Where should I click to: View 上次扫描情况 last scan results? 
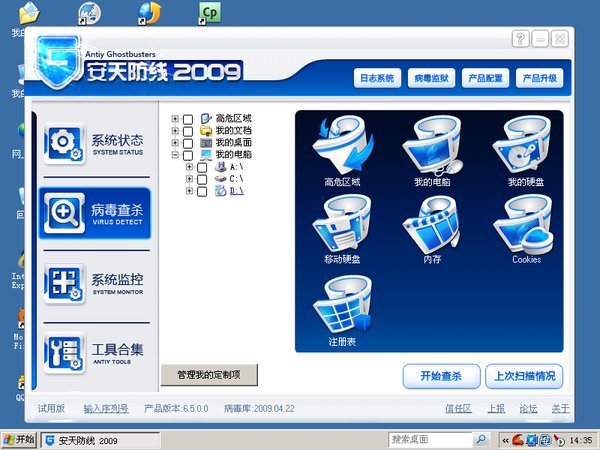[524, 376]
